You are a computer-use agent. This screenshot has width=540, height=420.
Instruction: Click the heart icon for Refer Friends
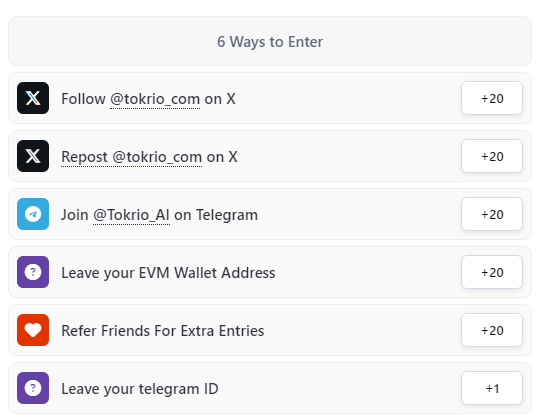(33, 330)
